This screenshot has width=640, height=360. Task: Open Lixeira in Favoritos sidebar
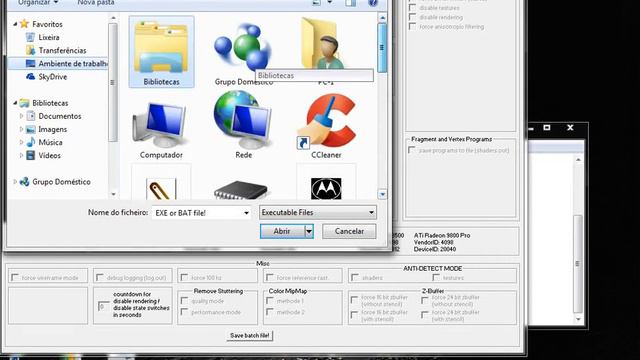tap(49, 37)
